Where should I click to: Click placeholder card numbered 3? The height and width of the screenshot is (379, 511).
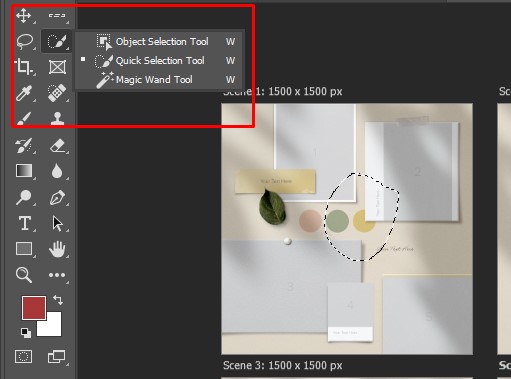pos(291,286)
